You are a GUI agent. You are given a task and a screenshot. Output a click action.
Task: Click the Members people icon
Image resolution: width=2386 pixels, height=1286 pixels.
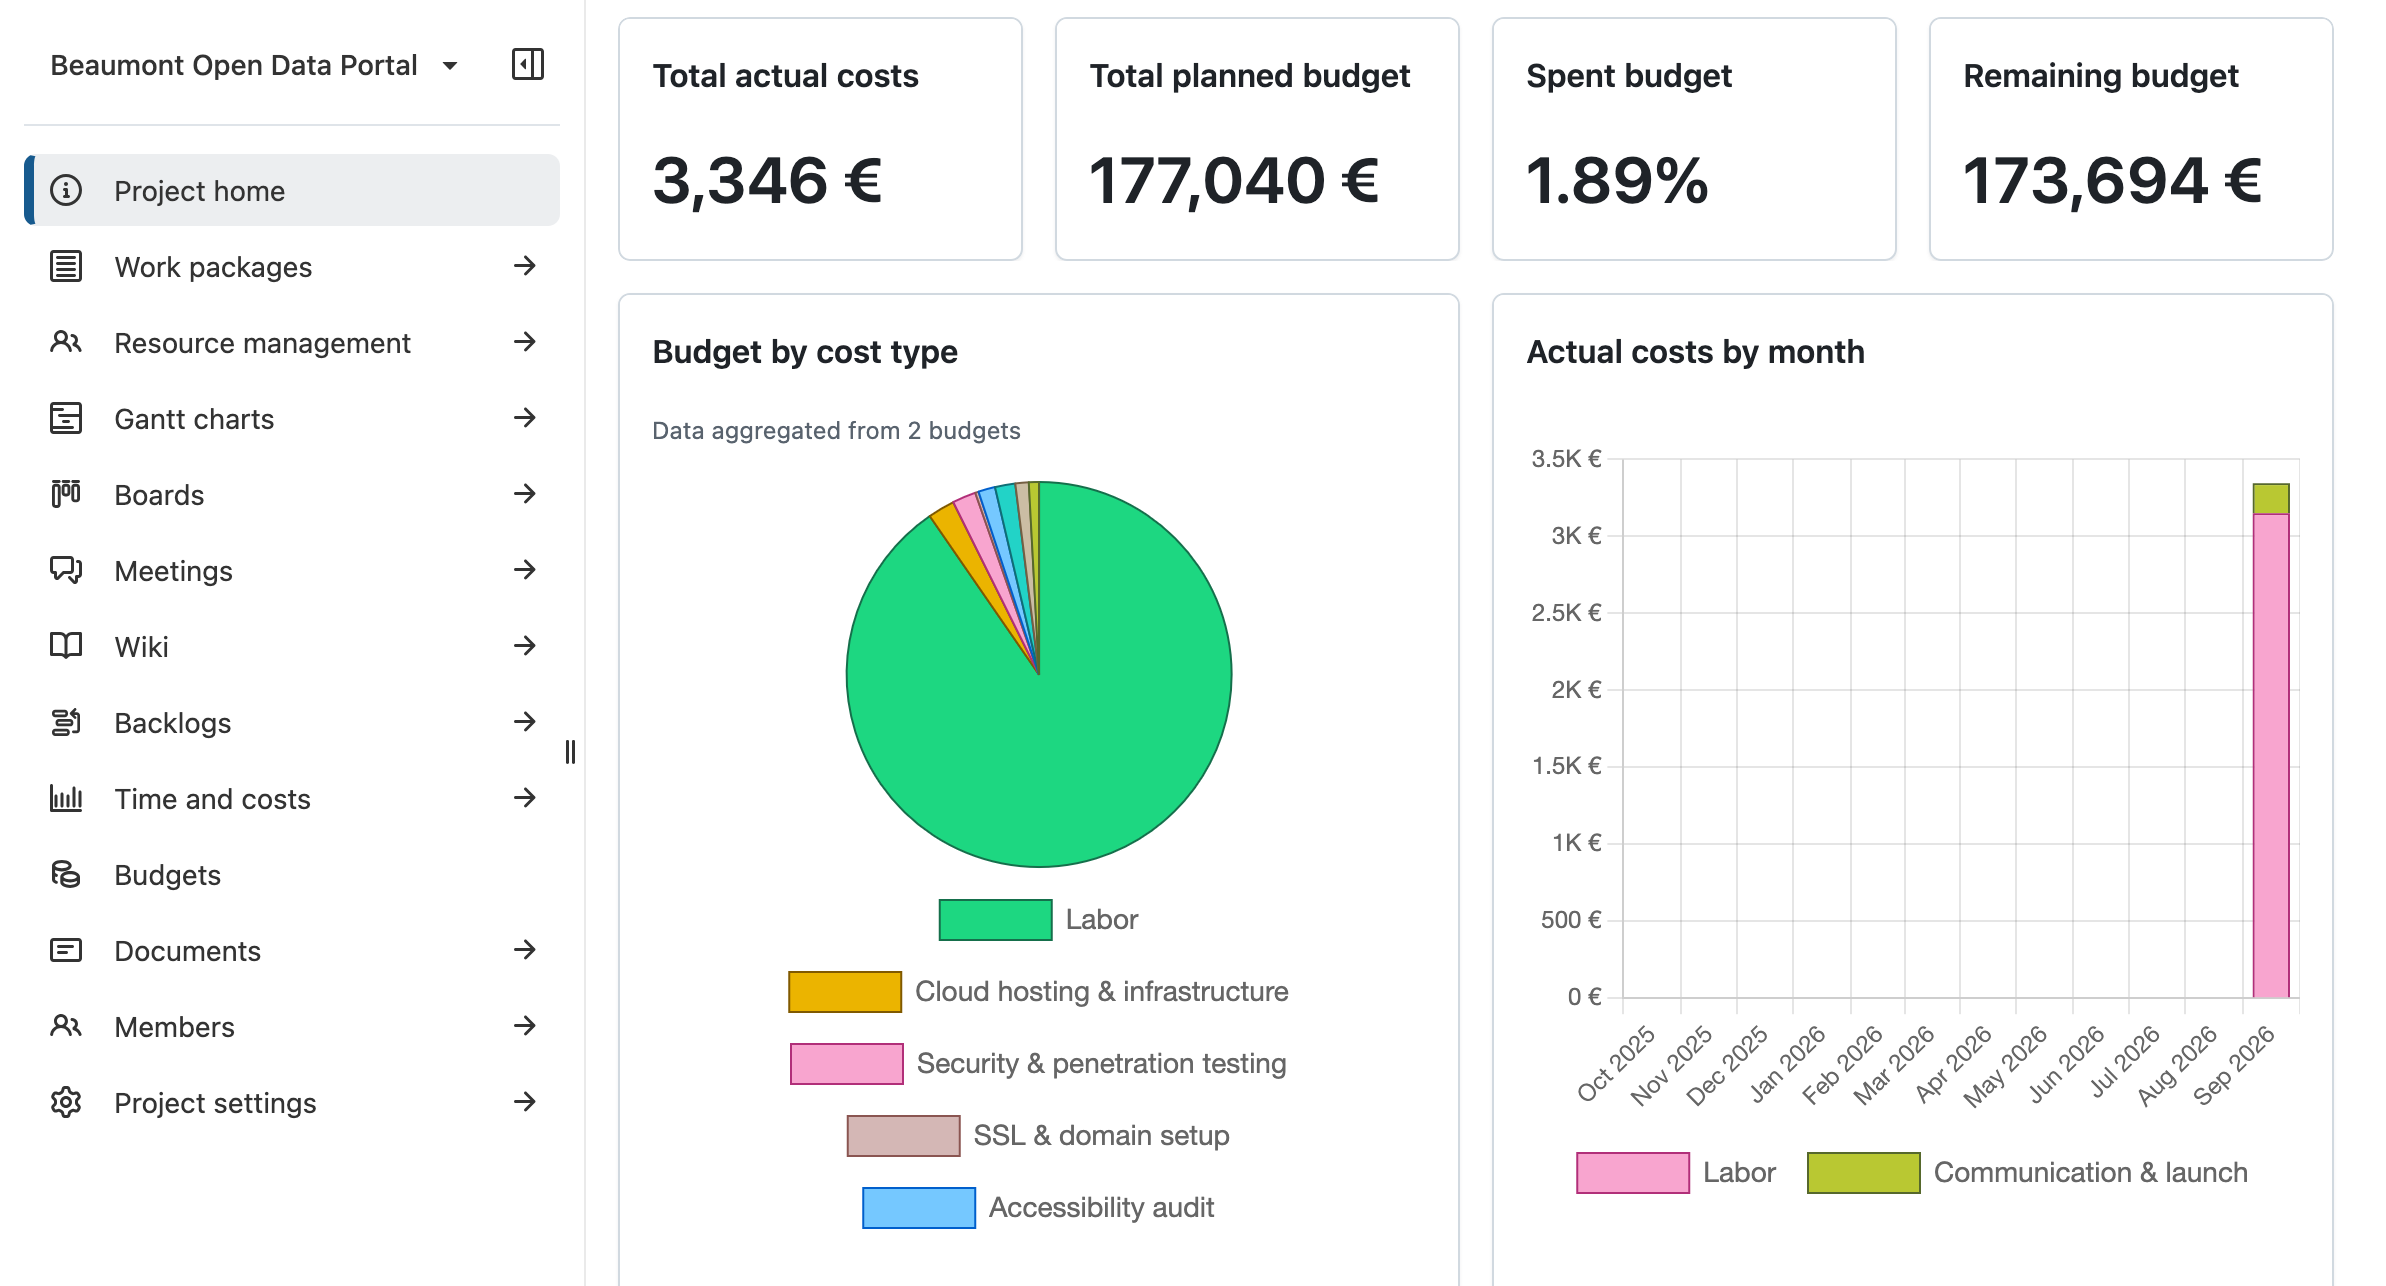(66, 1026)
